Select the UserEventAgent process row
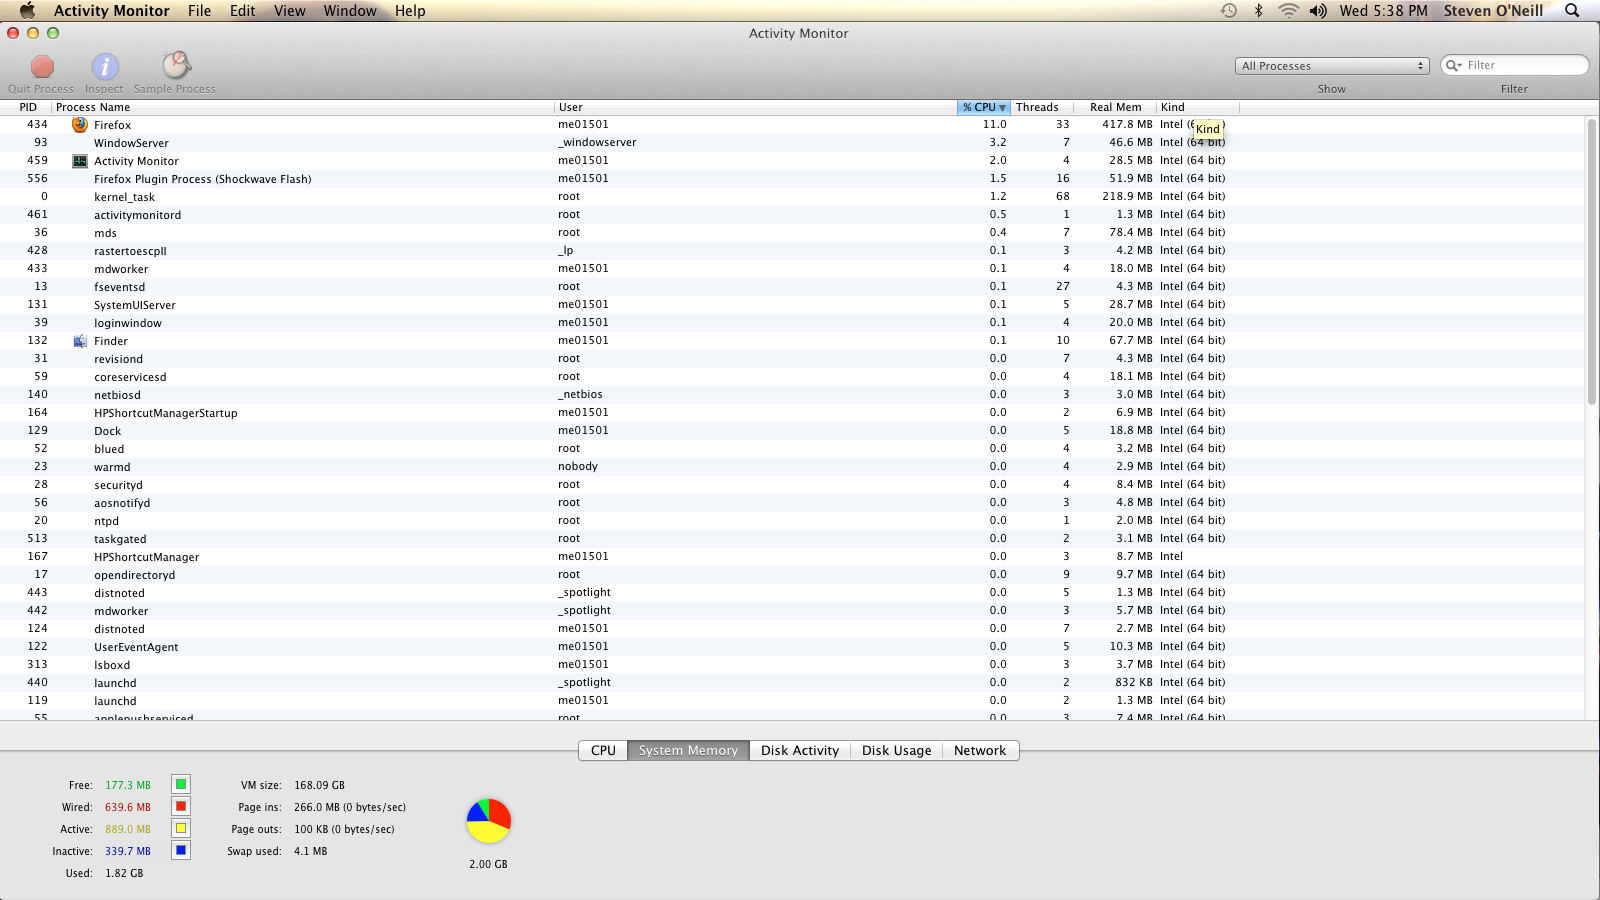 pos(792,647)
